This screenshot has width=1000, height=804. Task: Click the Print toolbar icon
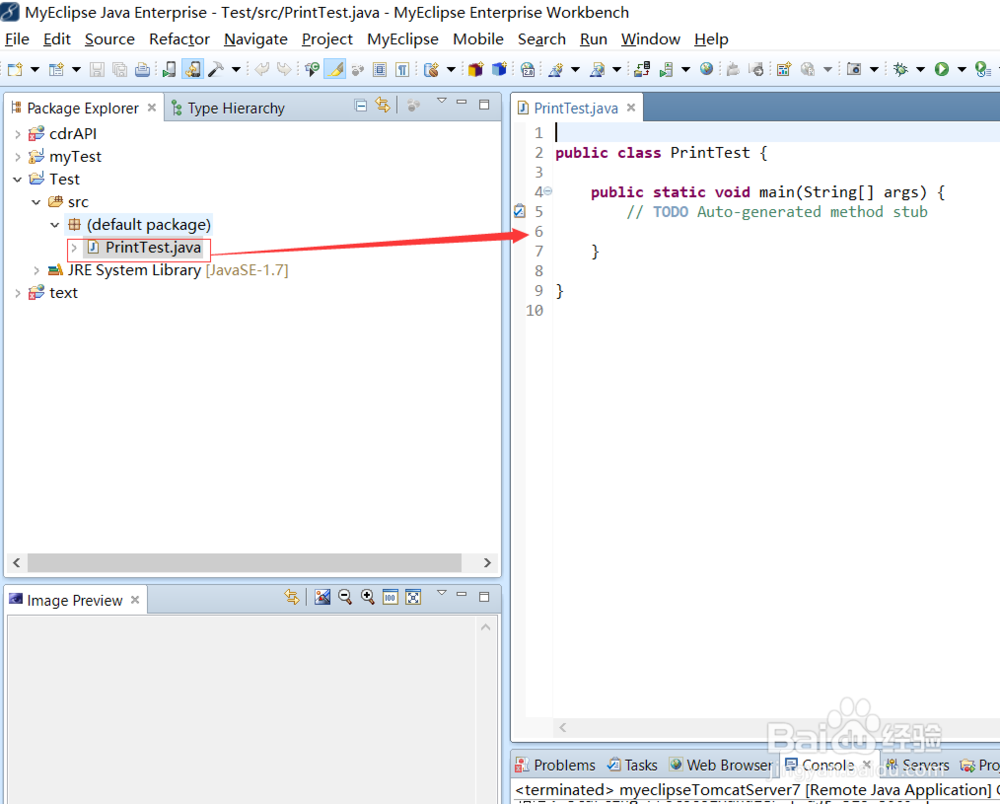(x=142, y=69)
